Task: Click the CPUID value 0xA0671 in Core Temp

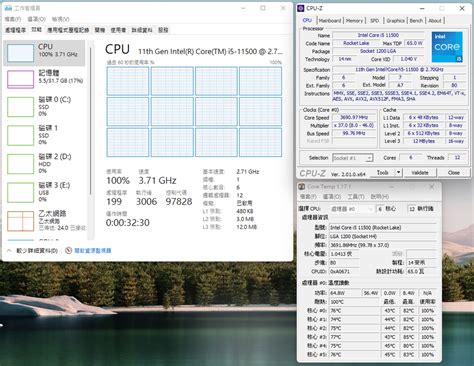Action: pyautogui.click(x=344, y=271)
